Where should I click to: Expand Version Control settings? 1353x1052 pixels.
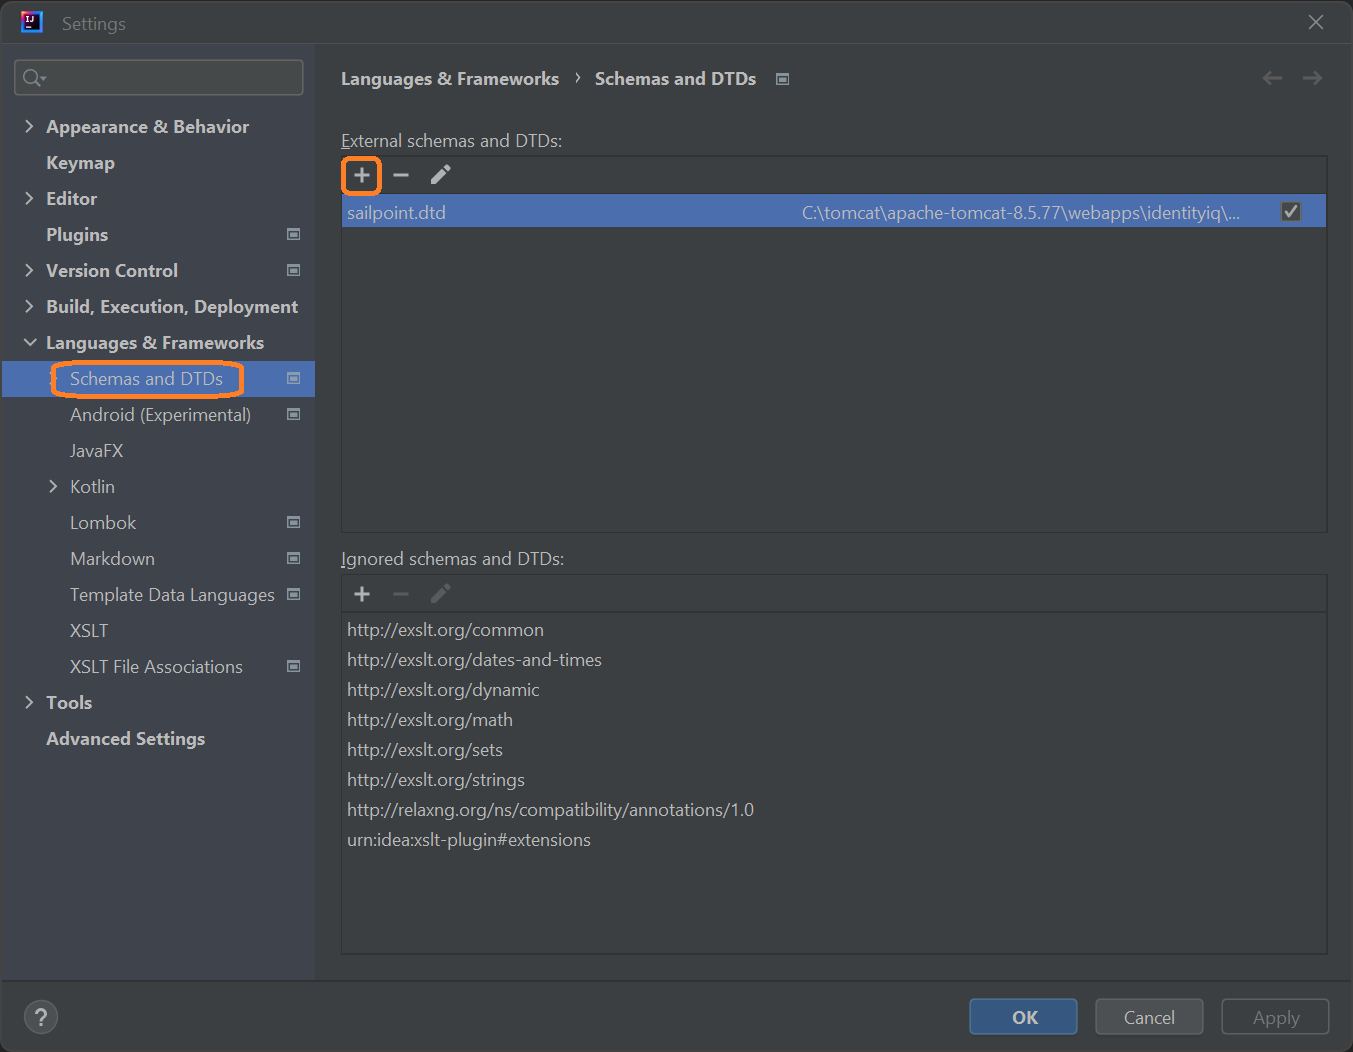[29, 270]
